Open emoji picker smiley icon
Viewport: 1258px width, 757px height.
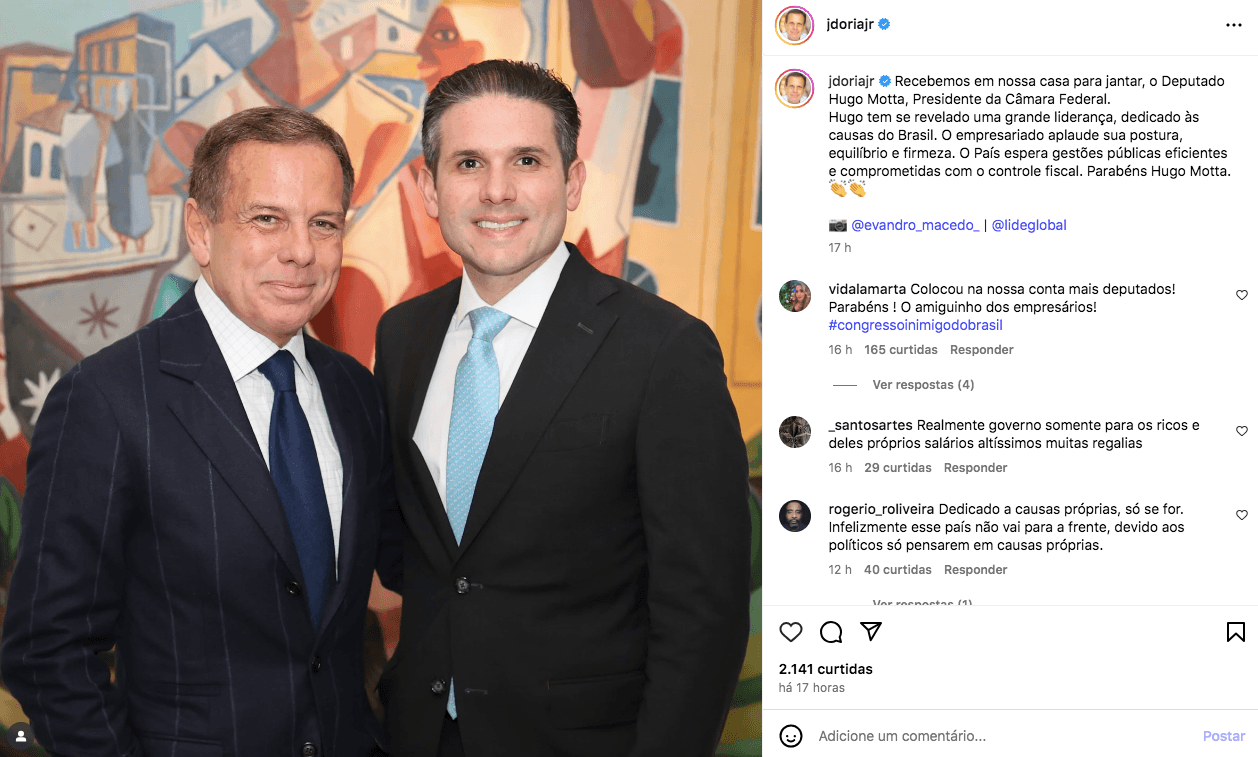[x=791, y=736]
